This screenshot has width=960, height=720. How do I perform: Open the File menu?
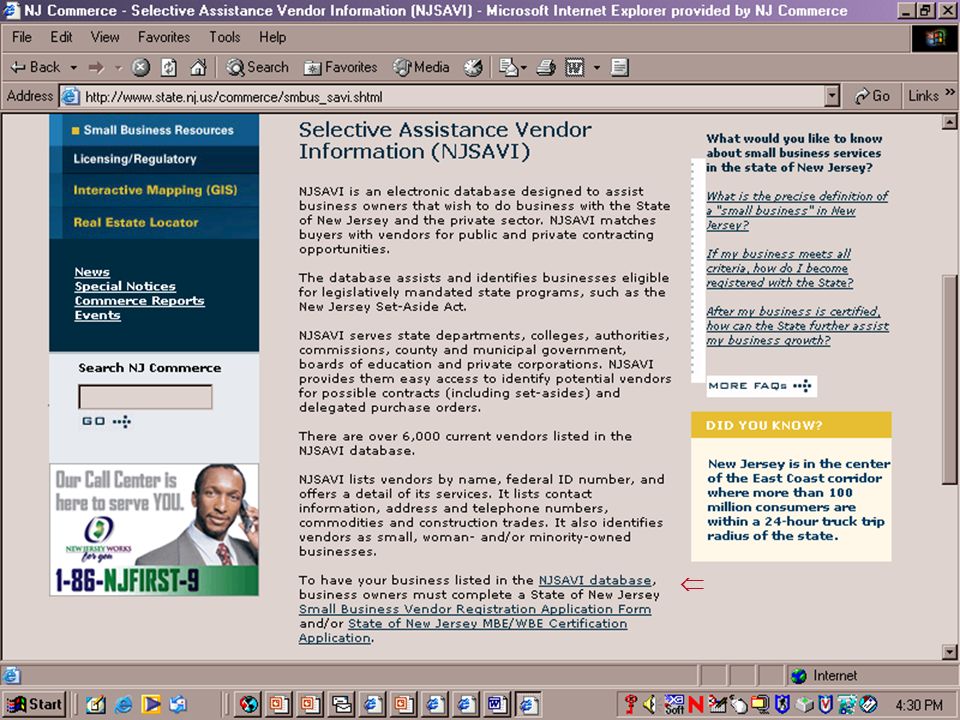pyautogui.click(x=21, y=37)
